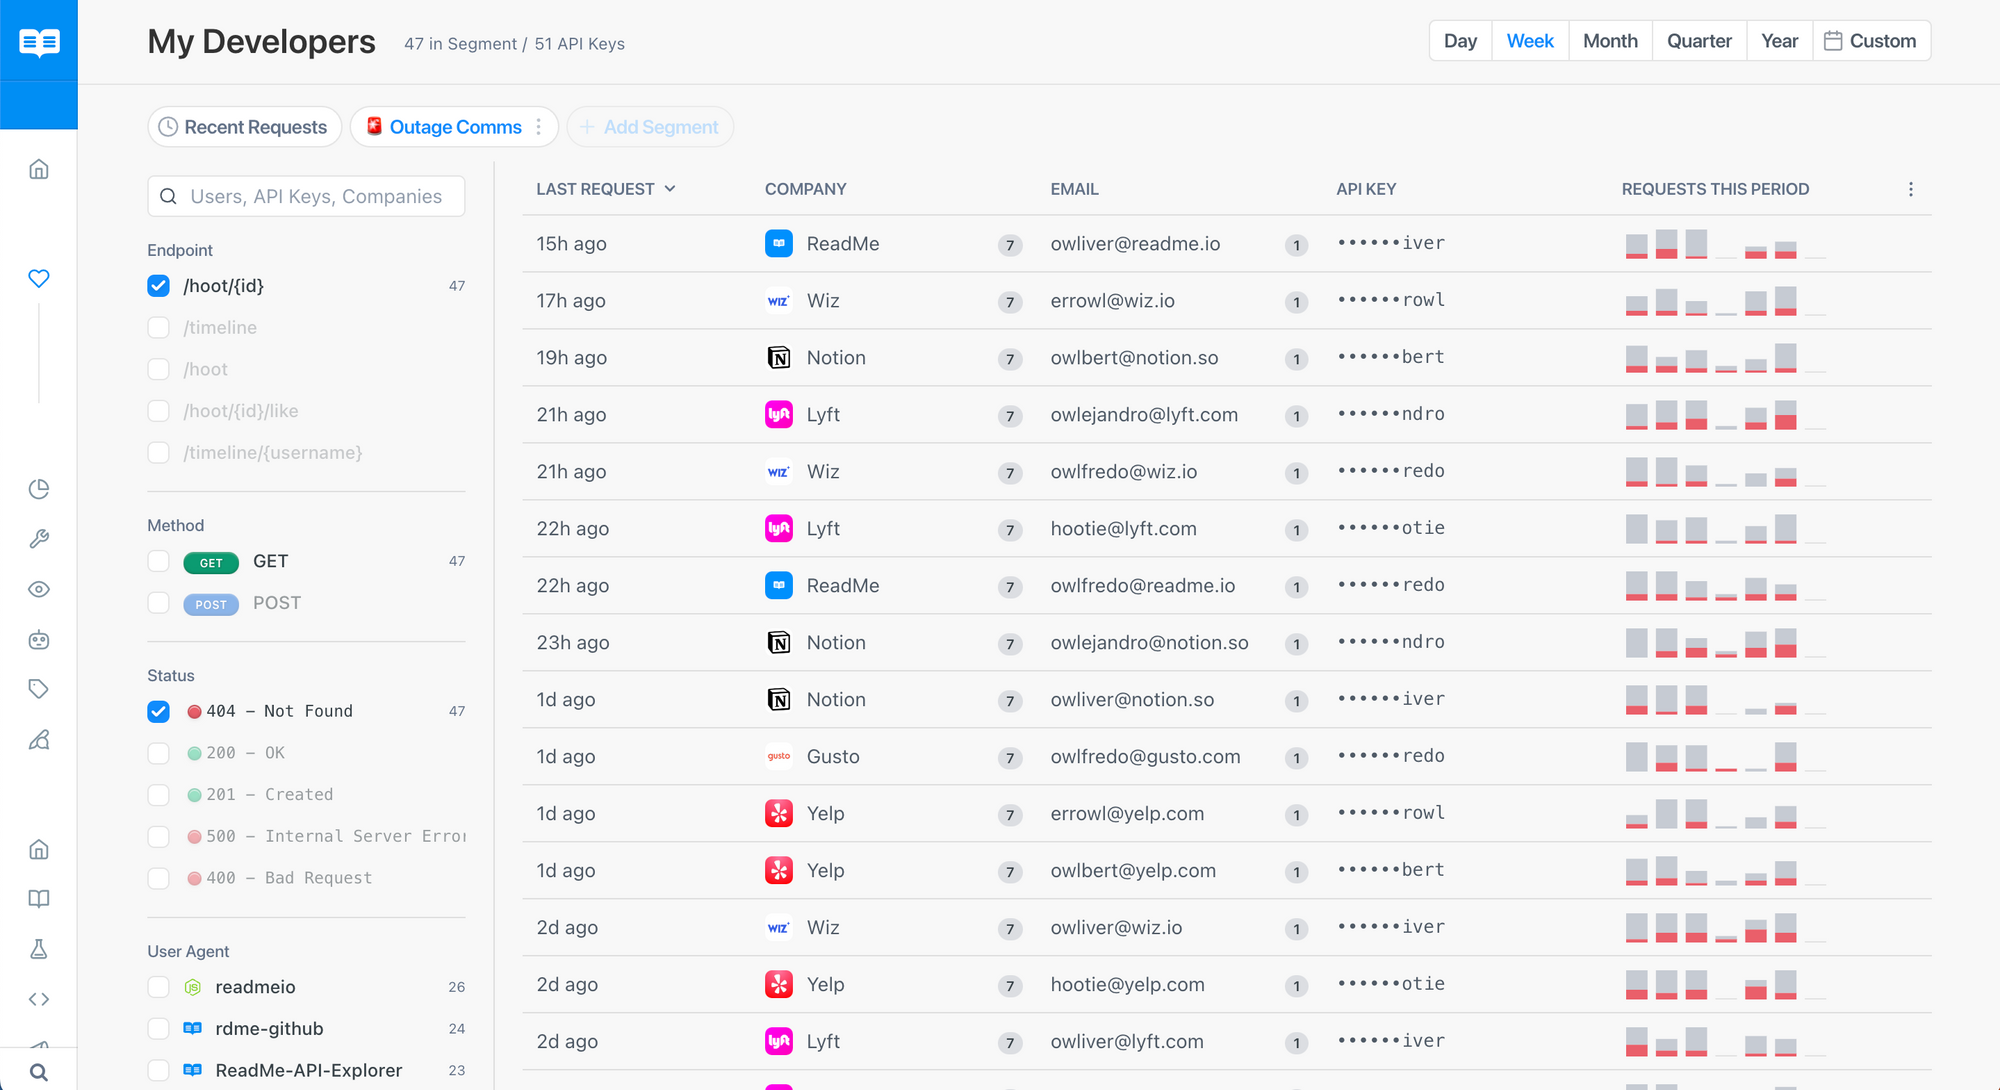
Task: Click the Wiz logo for errowl@wiz.io
Action: [779, 301]
